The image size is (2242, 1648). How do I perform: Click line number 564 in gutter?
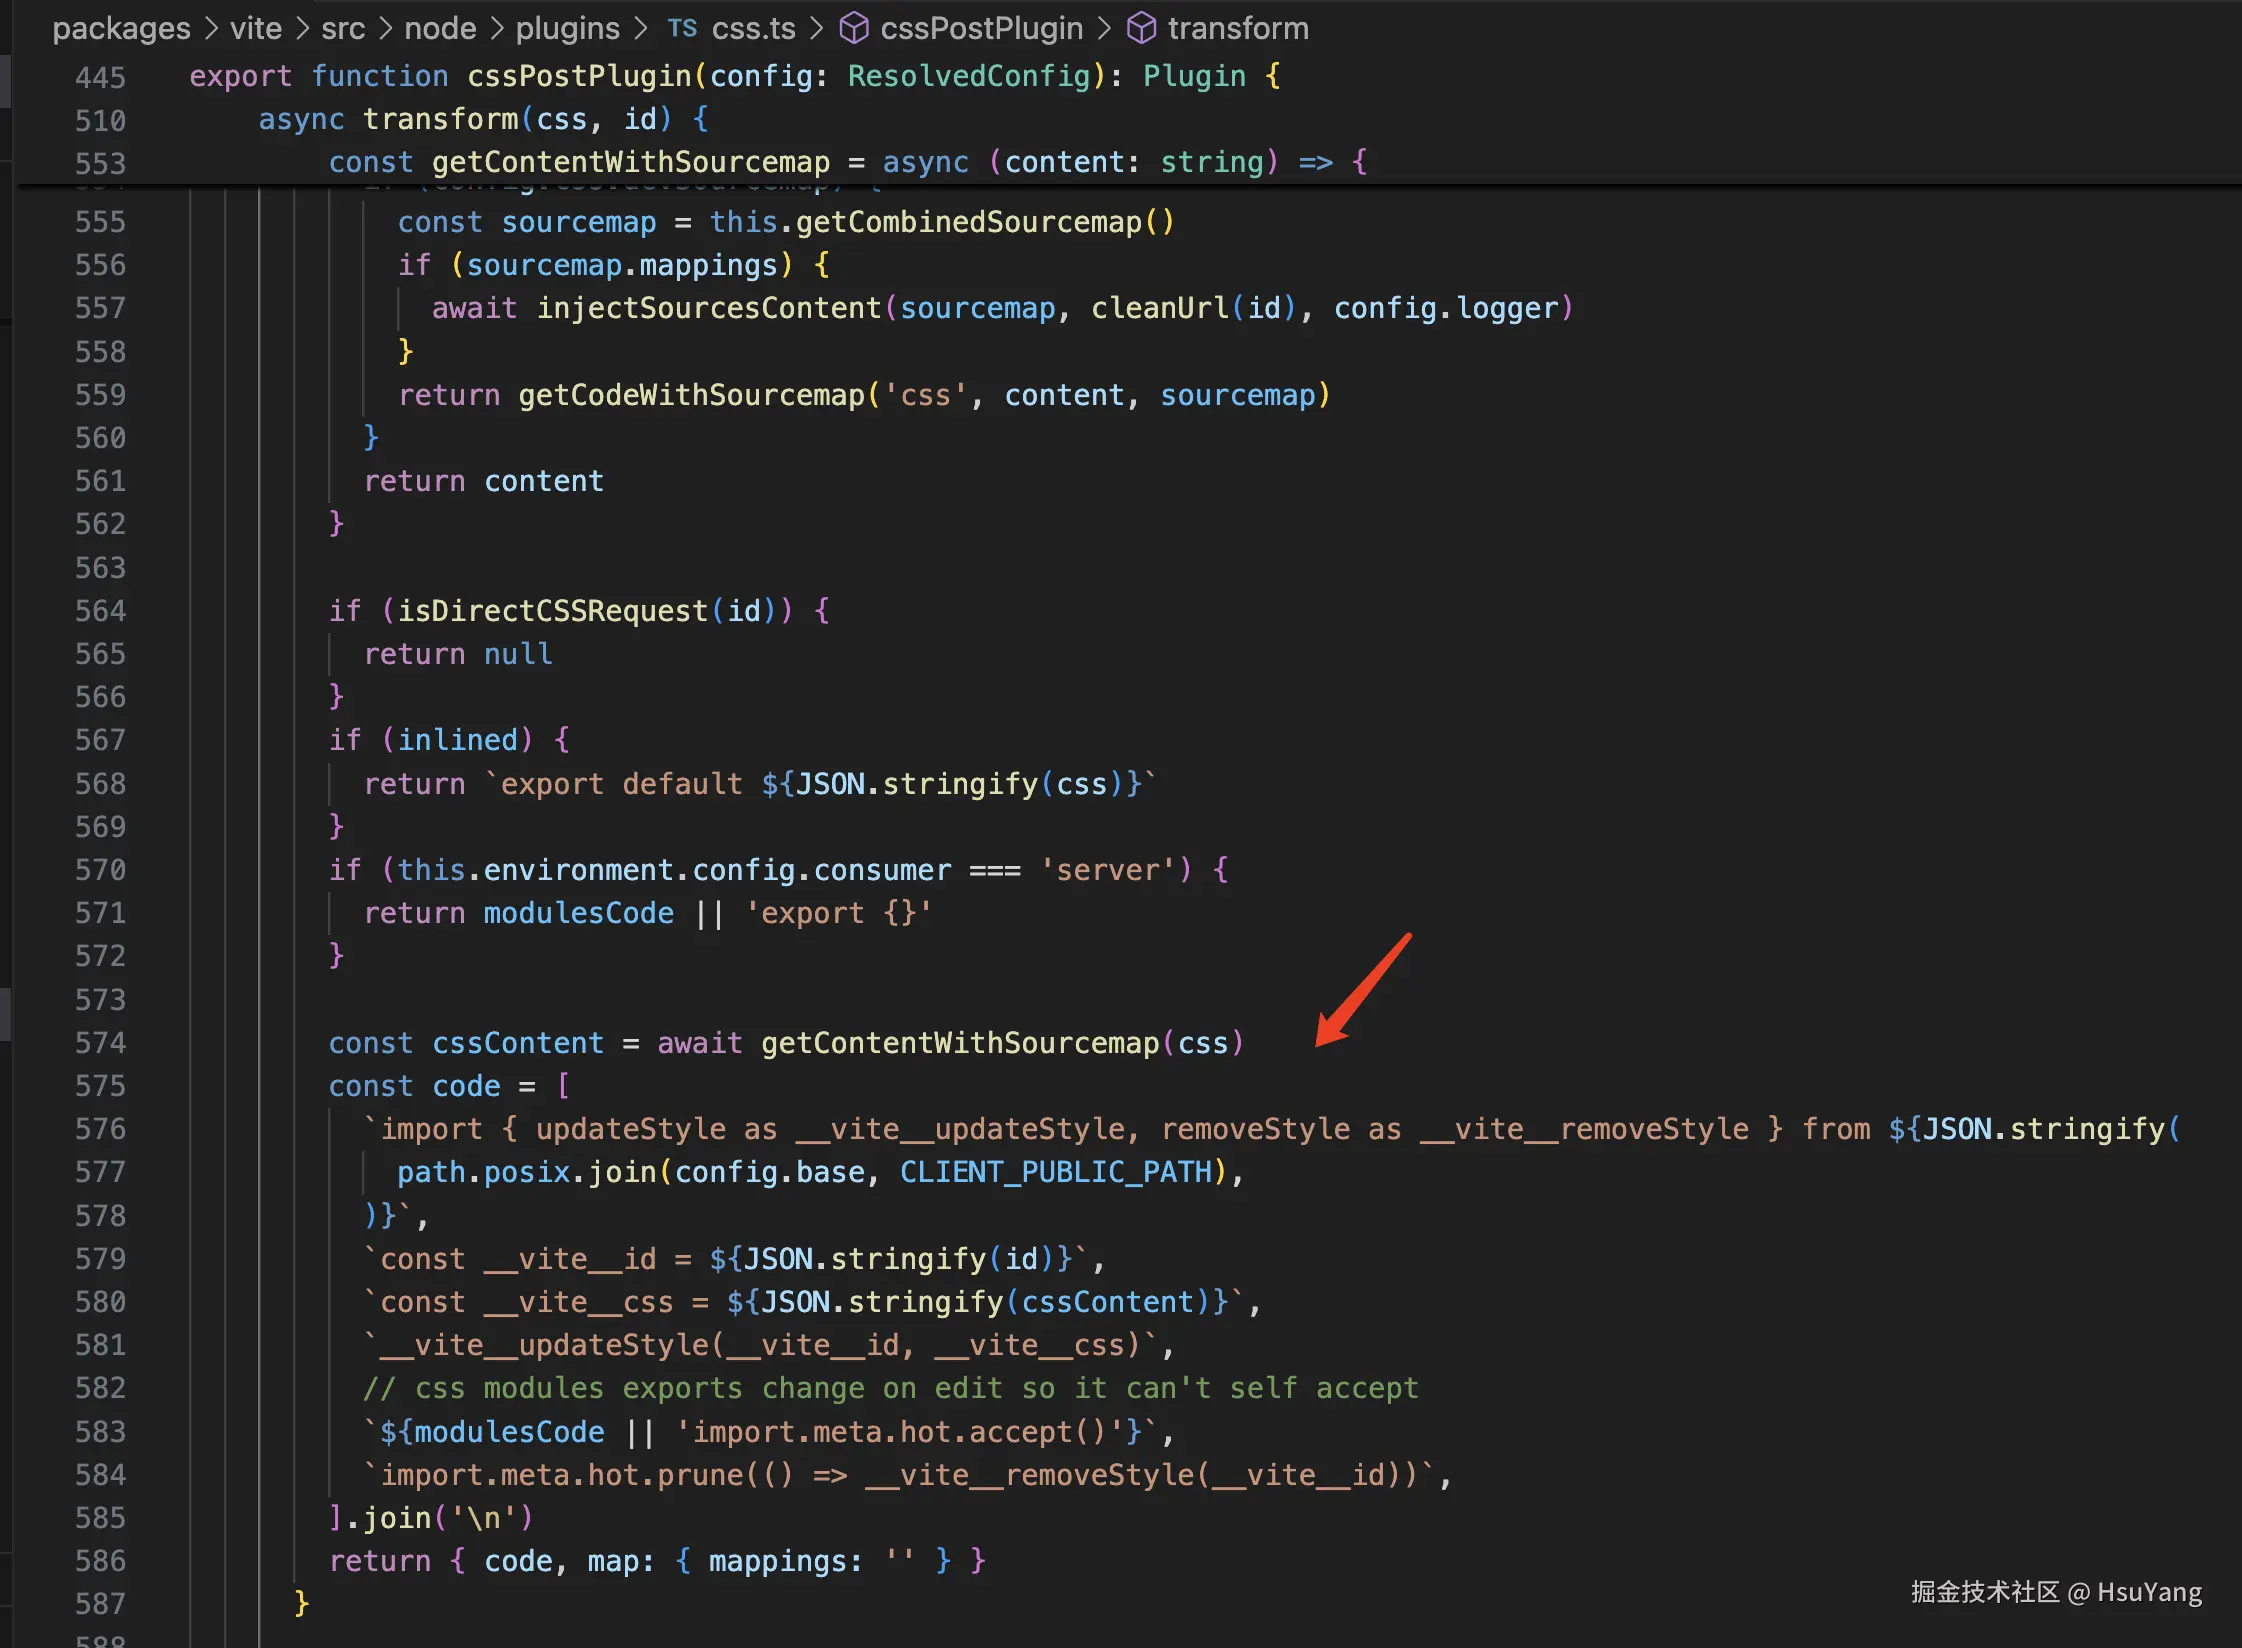(x=100, y=611)
